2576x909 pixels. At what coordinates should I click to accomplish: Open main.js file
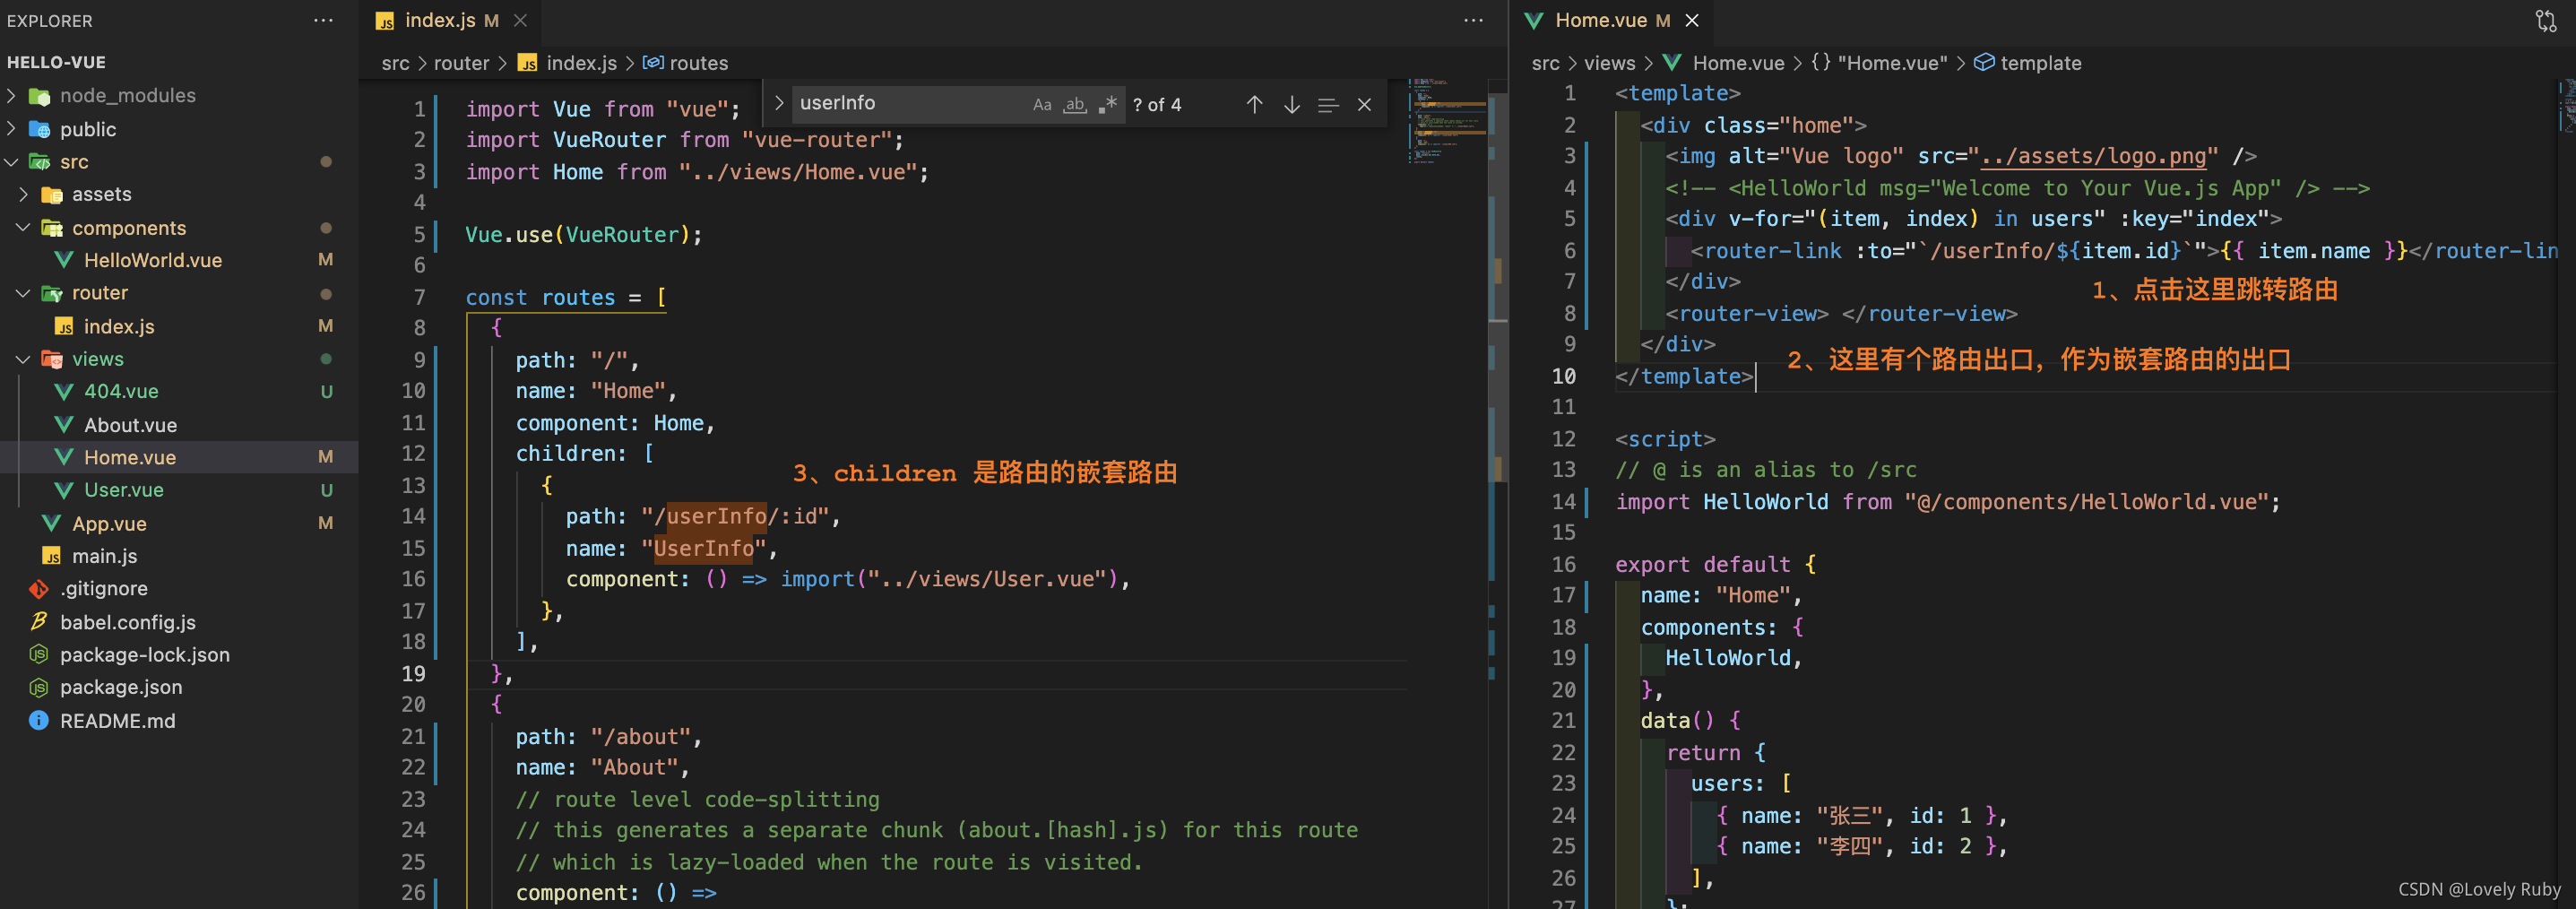click(104, 556)
